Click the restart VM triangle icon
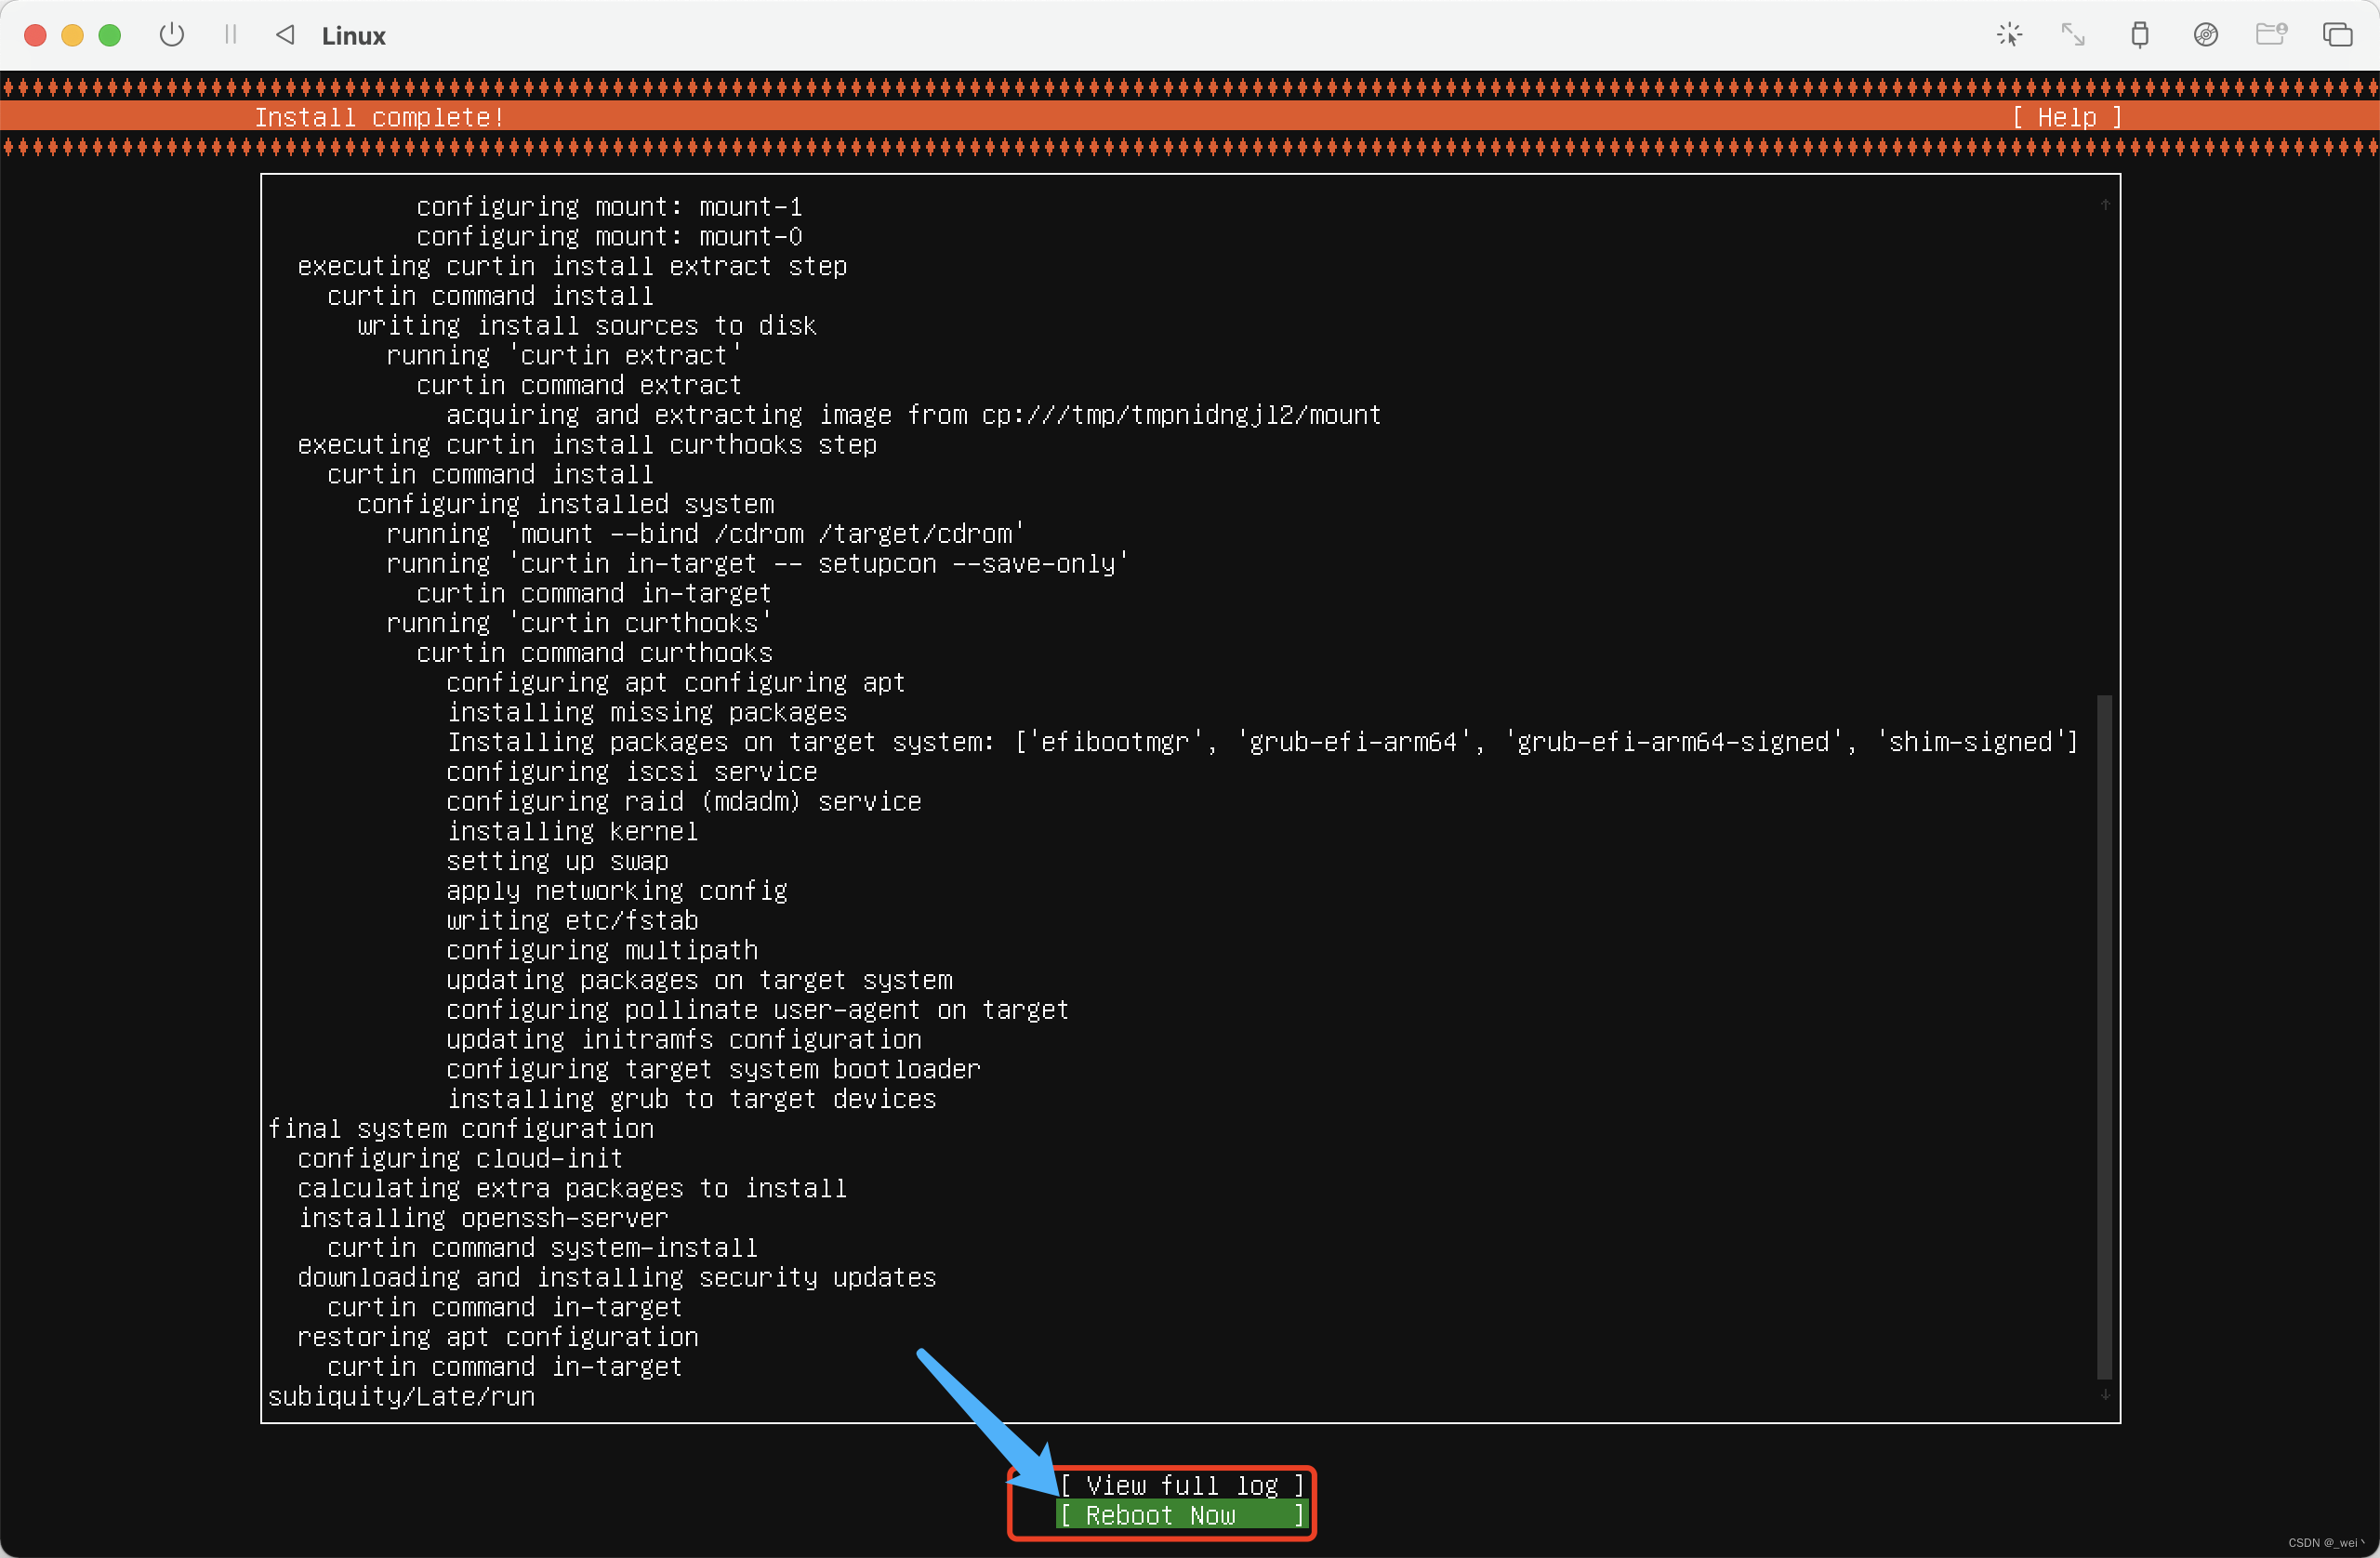Image resolution: width=2380 pixels, height=1558 pixels. (x=285, y=35)
